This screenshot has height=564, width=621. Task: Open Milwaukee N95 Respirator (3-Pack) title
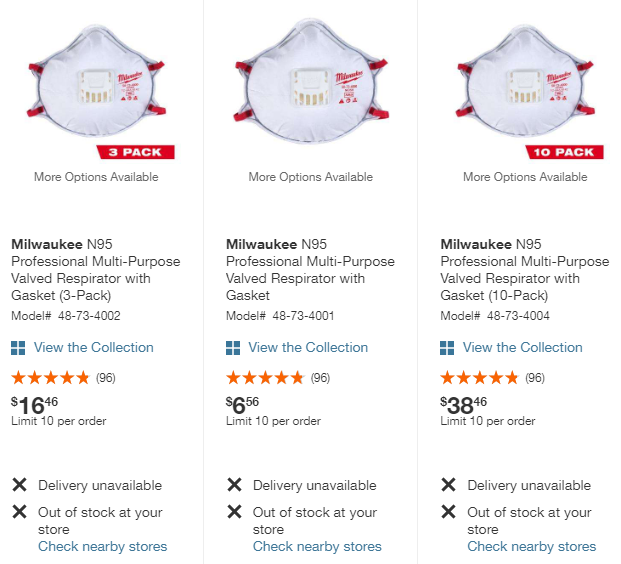[95, 270]
